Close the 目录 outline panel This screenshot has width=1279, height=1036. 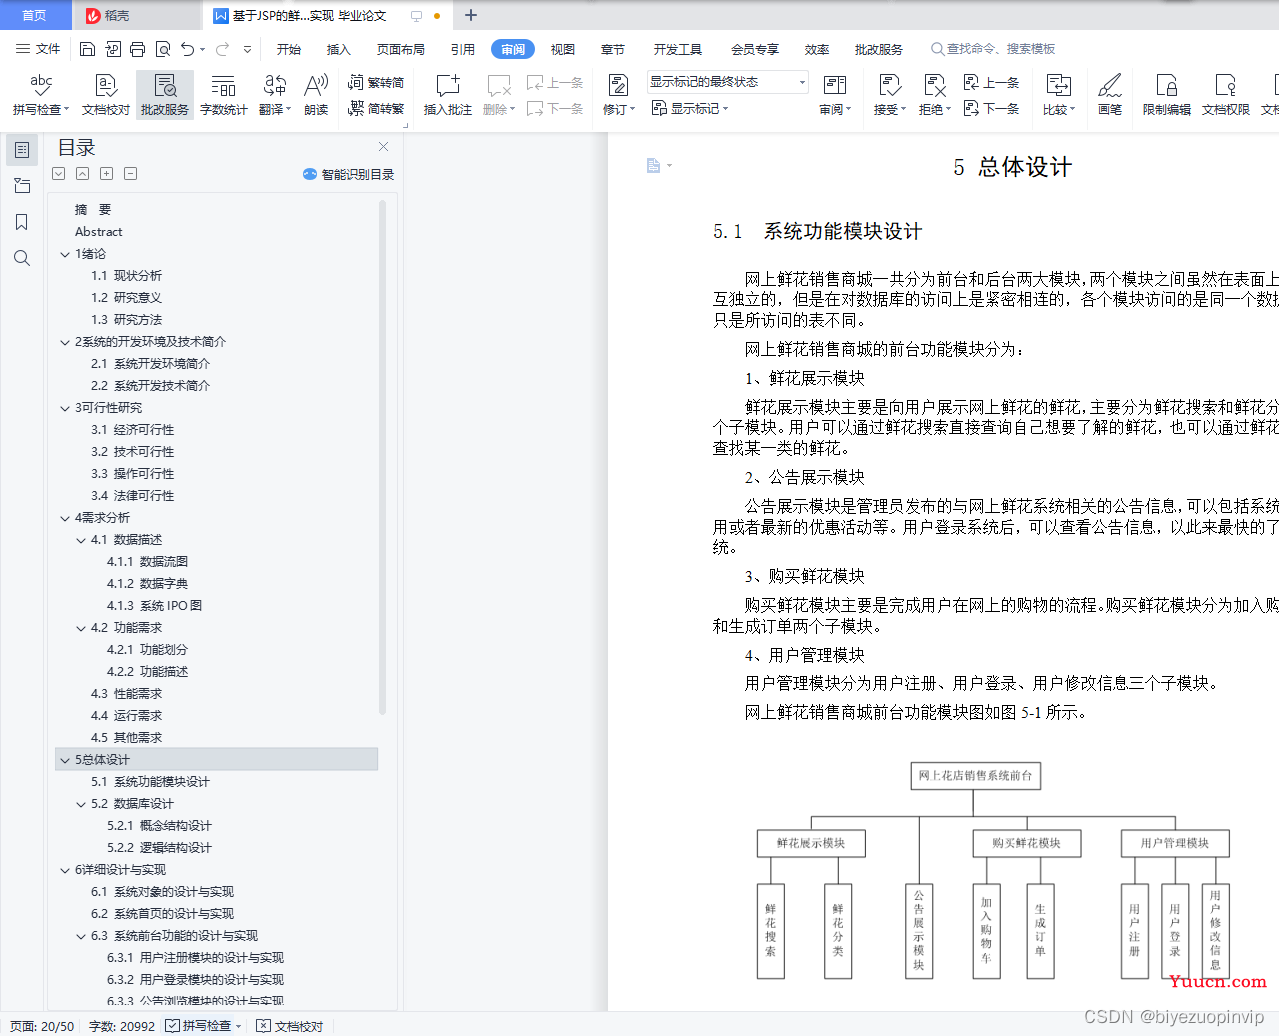[x=383, y=146]
